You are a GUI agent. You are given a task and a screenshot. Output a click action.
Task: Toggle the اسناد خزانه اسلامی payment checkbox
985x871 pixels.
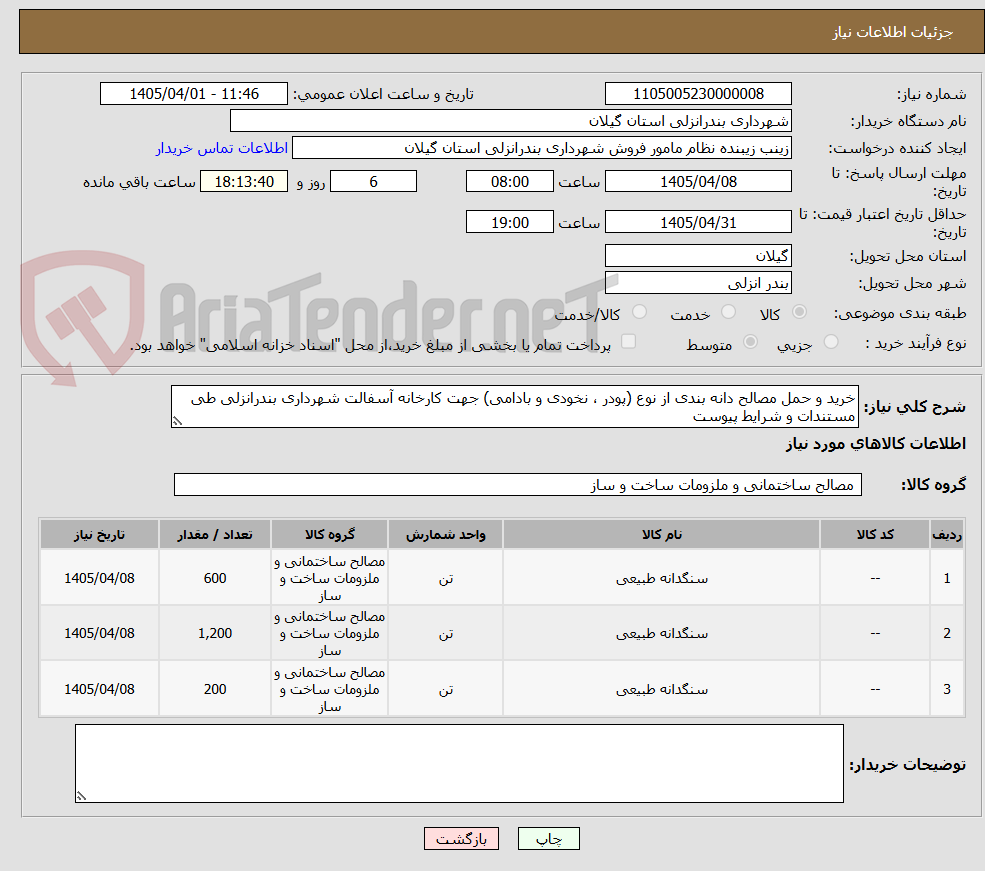coord(628,341)
